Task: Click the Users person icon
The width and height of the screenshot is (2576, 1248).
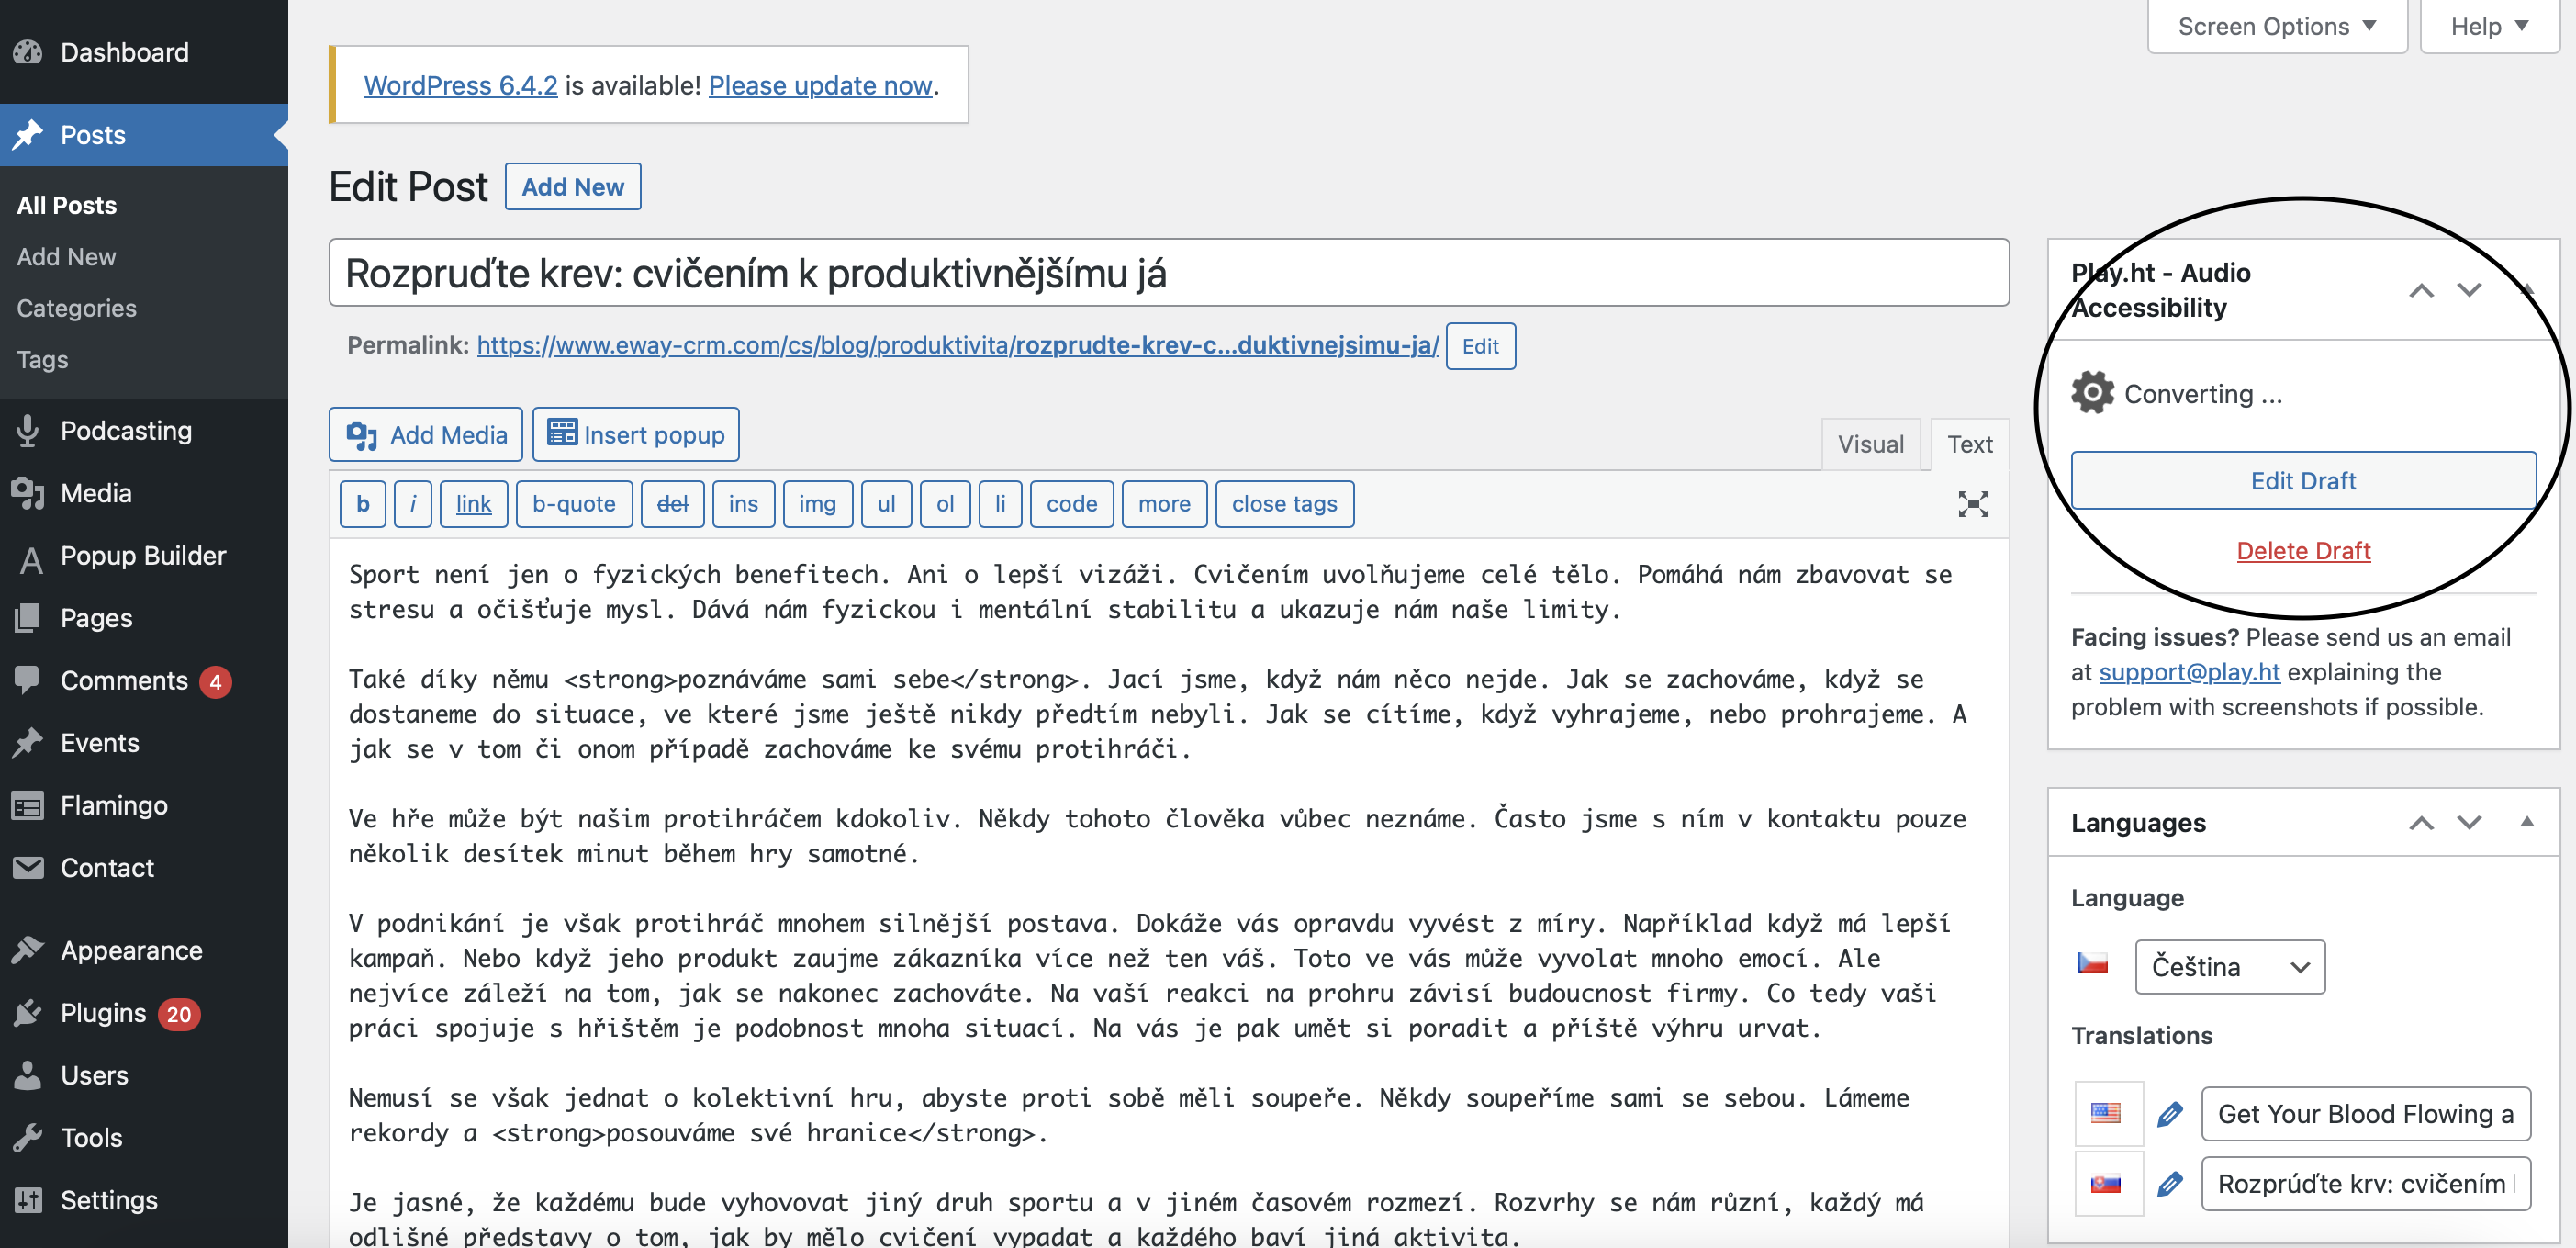Action: [28, 1075]
